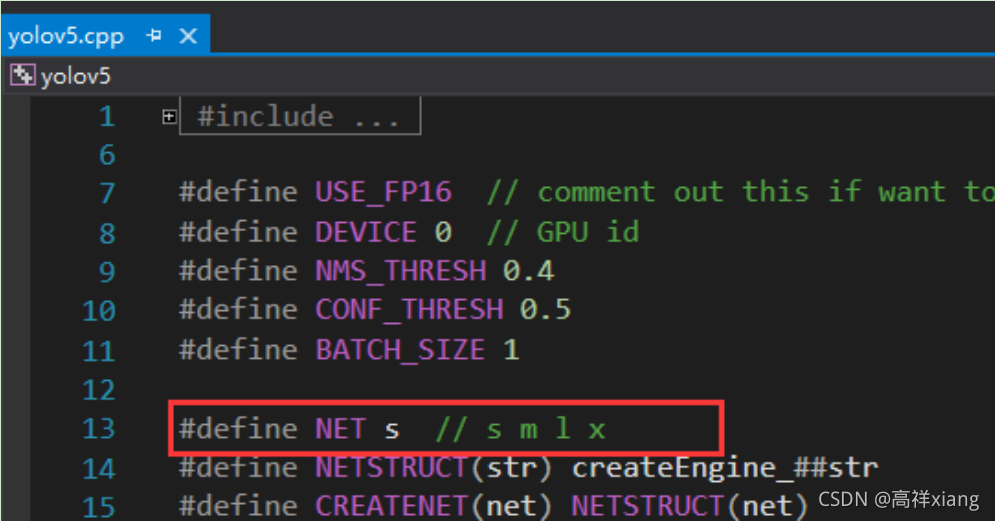Screen dimensions: 995x521
Task: Click the yolov5 project icon
Action: pyautogui.click(x=23, y=75)
